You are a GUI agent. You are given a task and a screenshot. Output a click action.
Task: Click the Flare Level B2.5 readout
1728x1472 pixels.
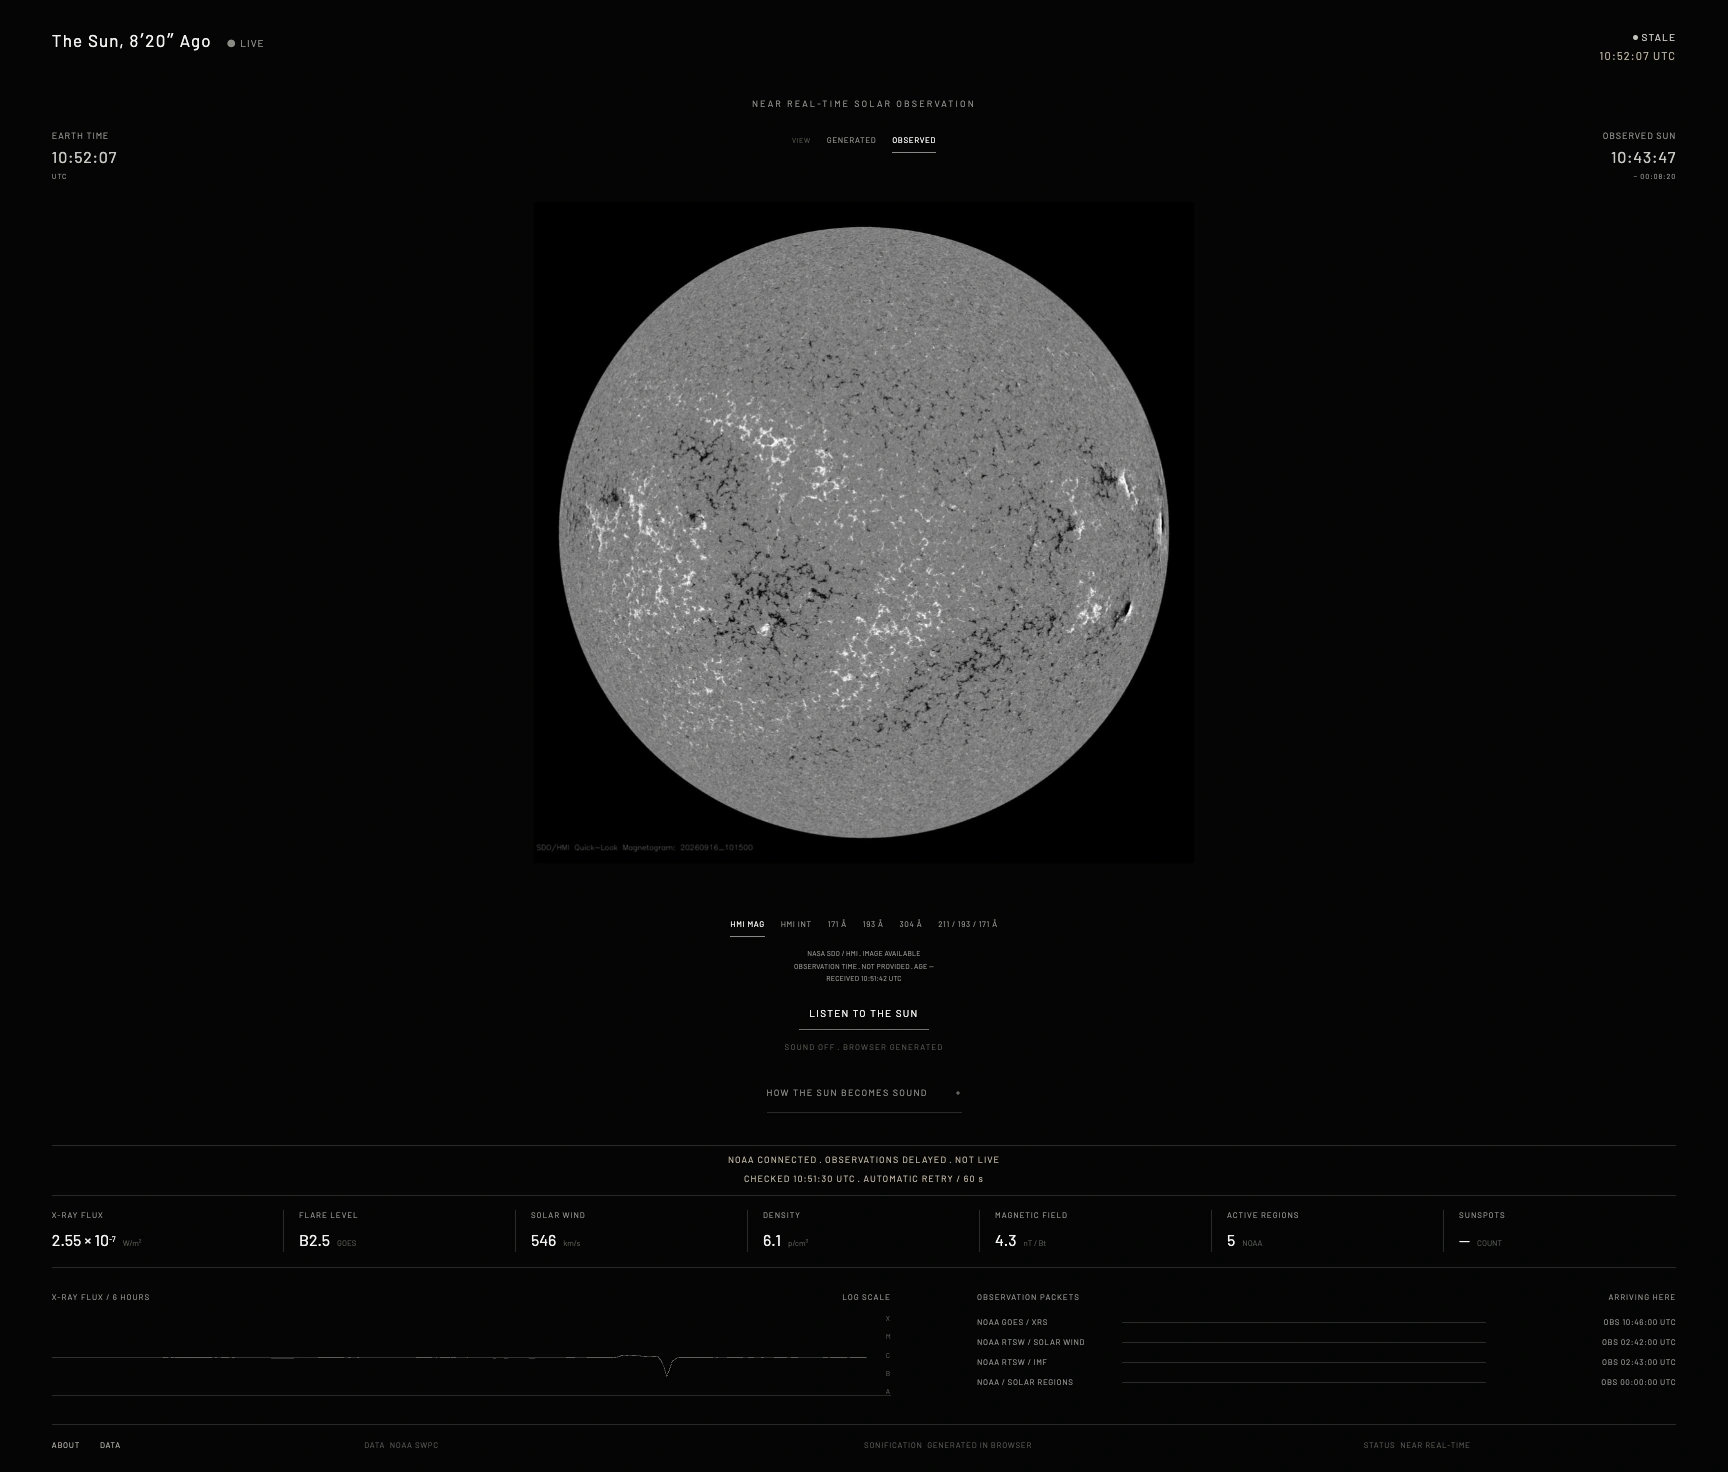pos(314,1241)
